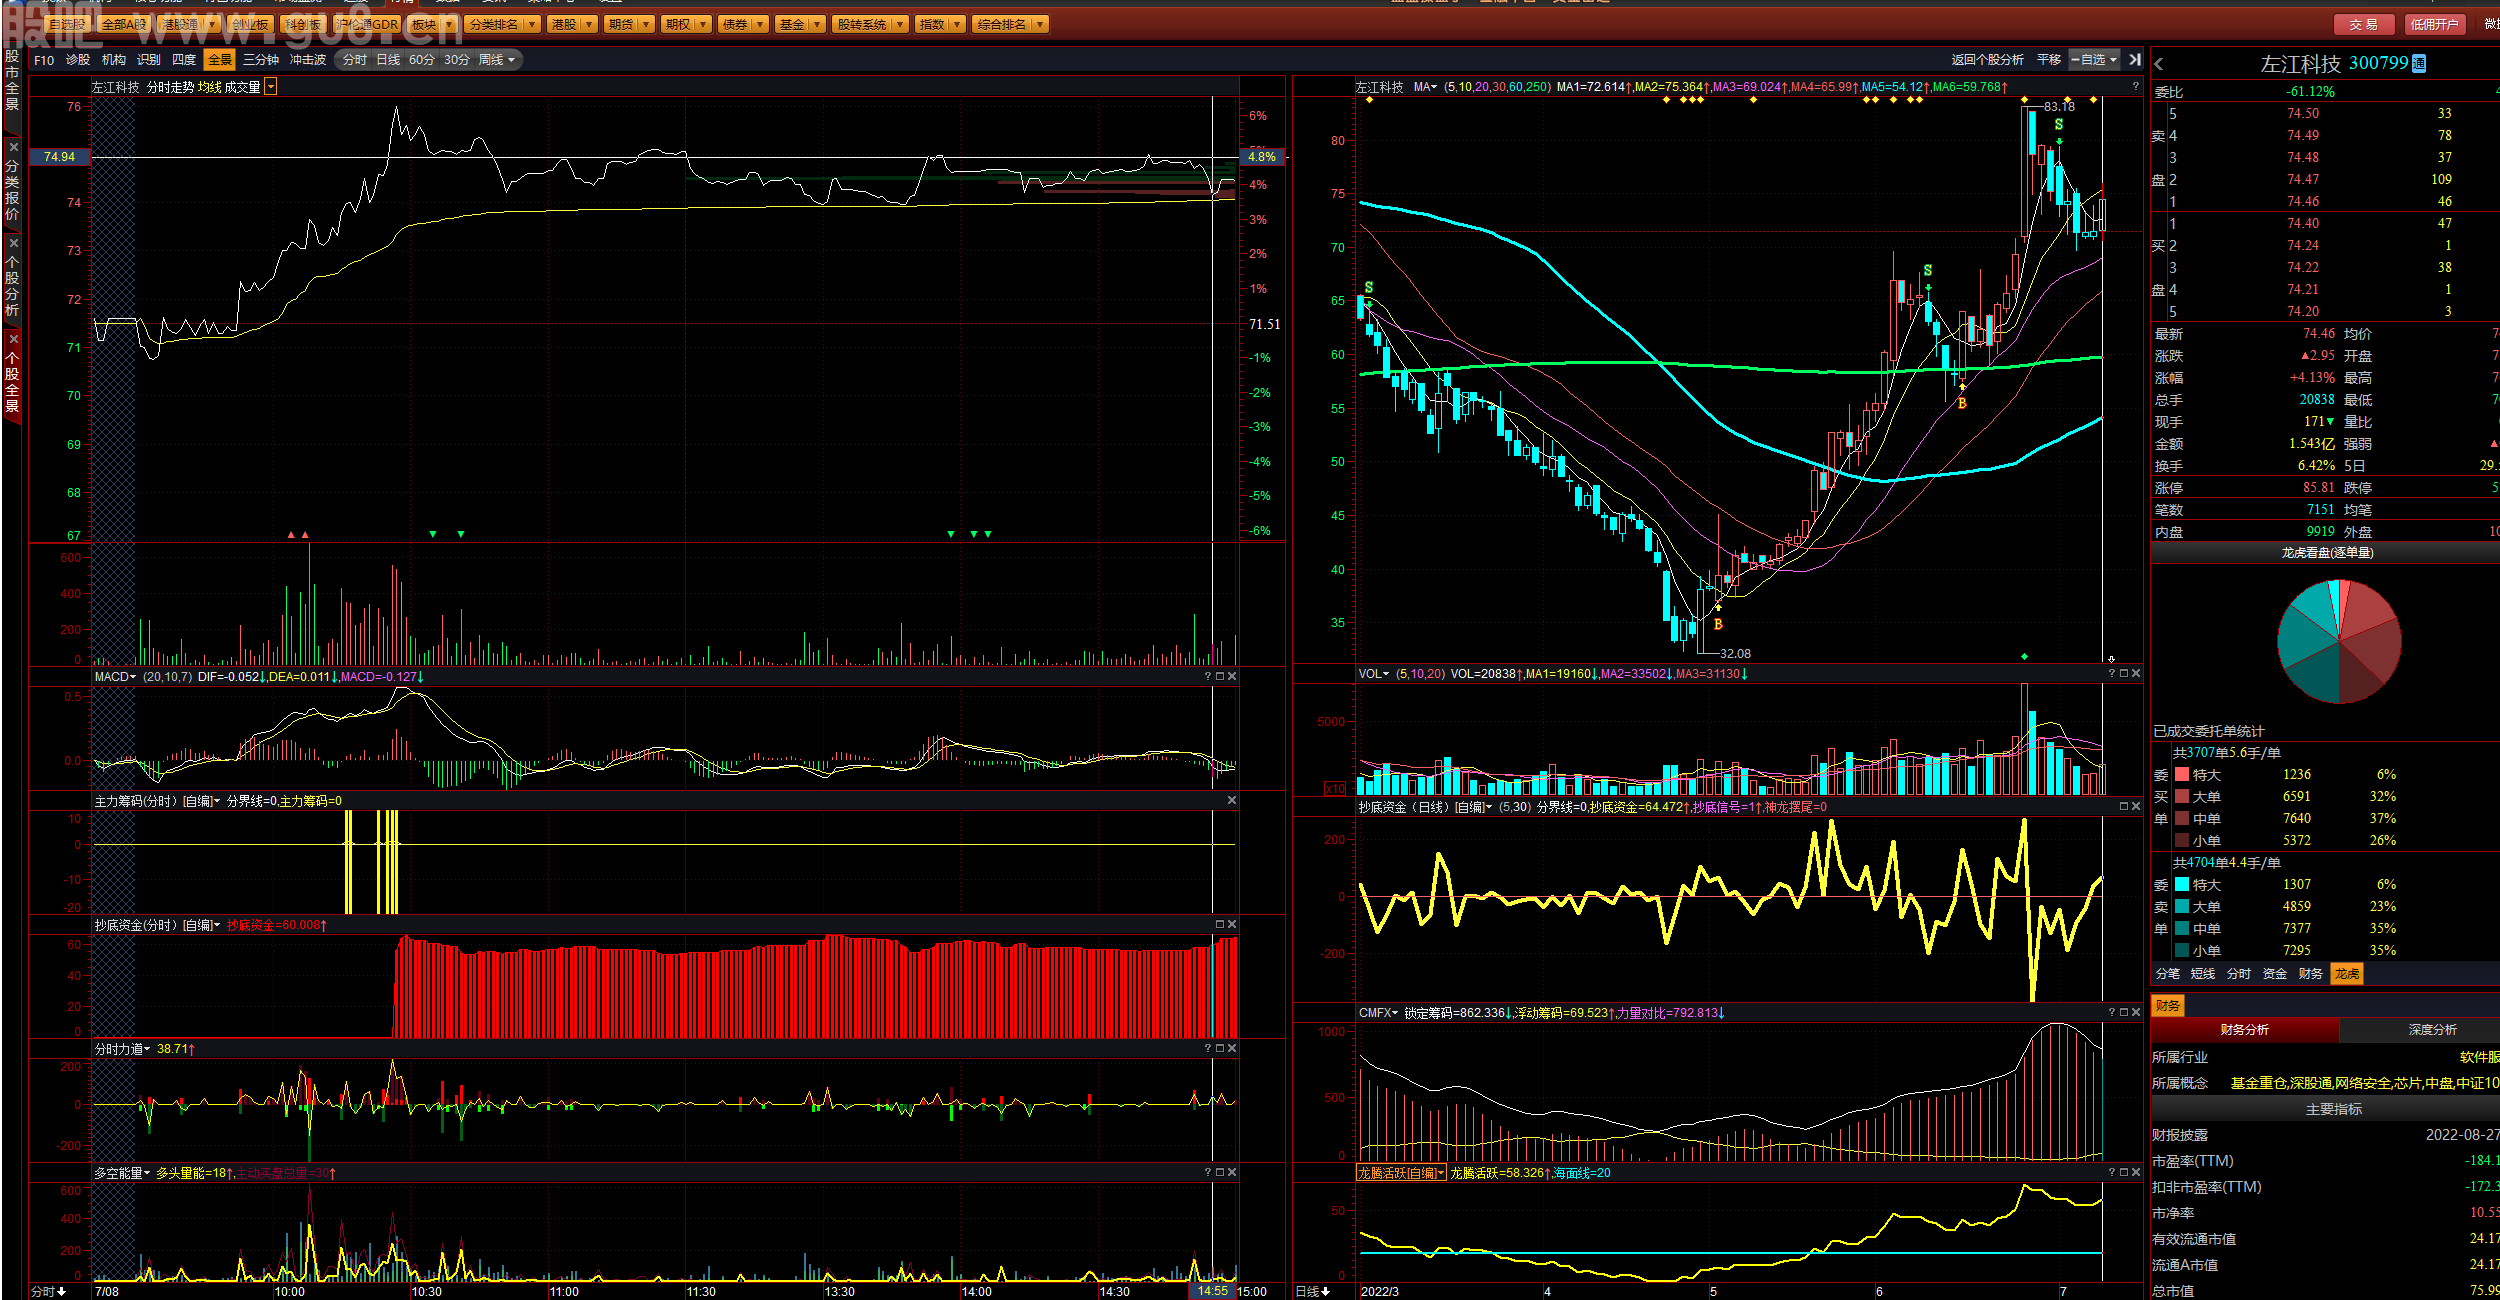Image resolution: width=2500 pixels, height=1300 pixels.
Task: Close the 主力筹码(分时) panel
Action: coord(1232,801)
